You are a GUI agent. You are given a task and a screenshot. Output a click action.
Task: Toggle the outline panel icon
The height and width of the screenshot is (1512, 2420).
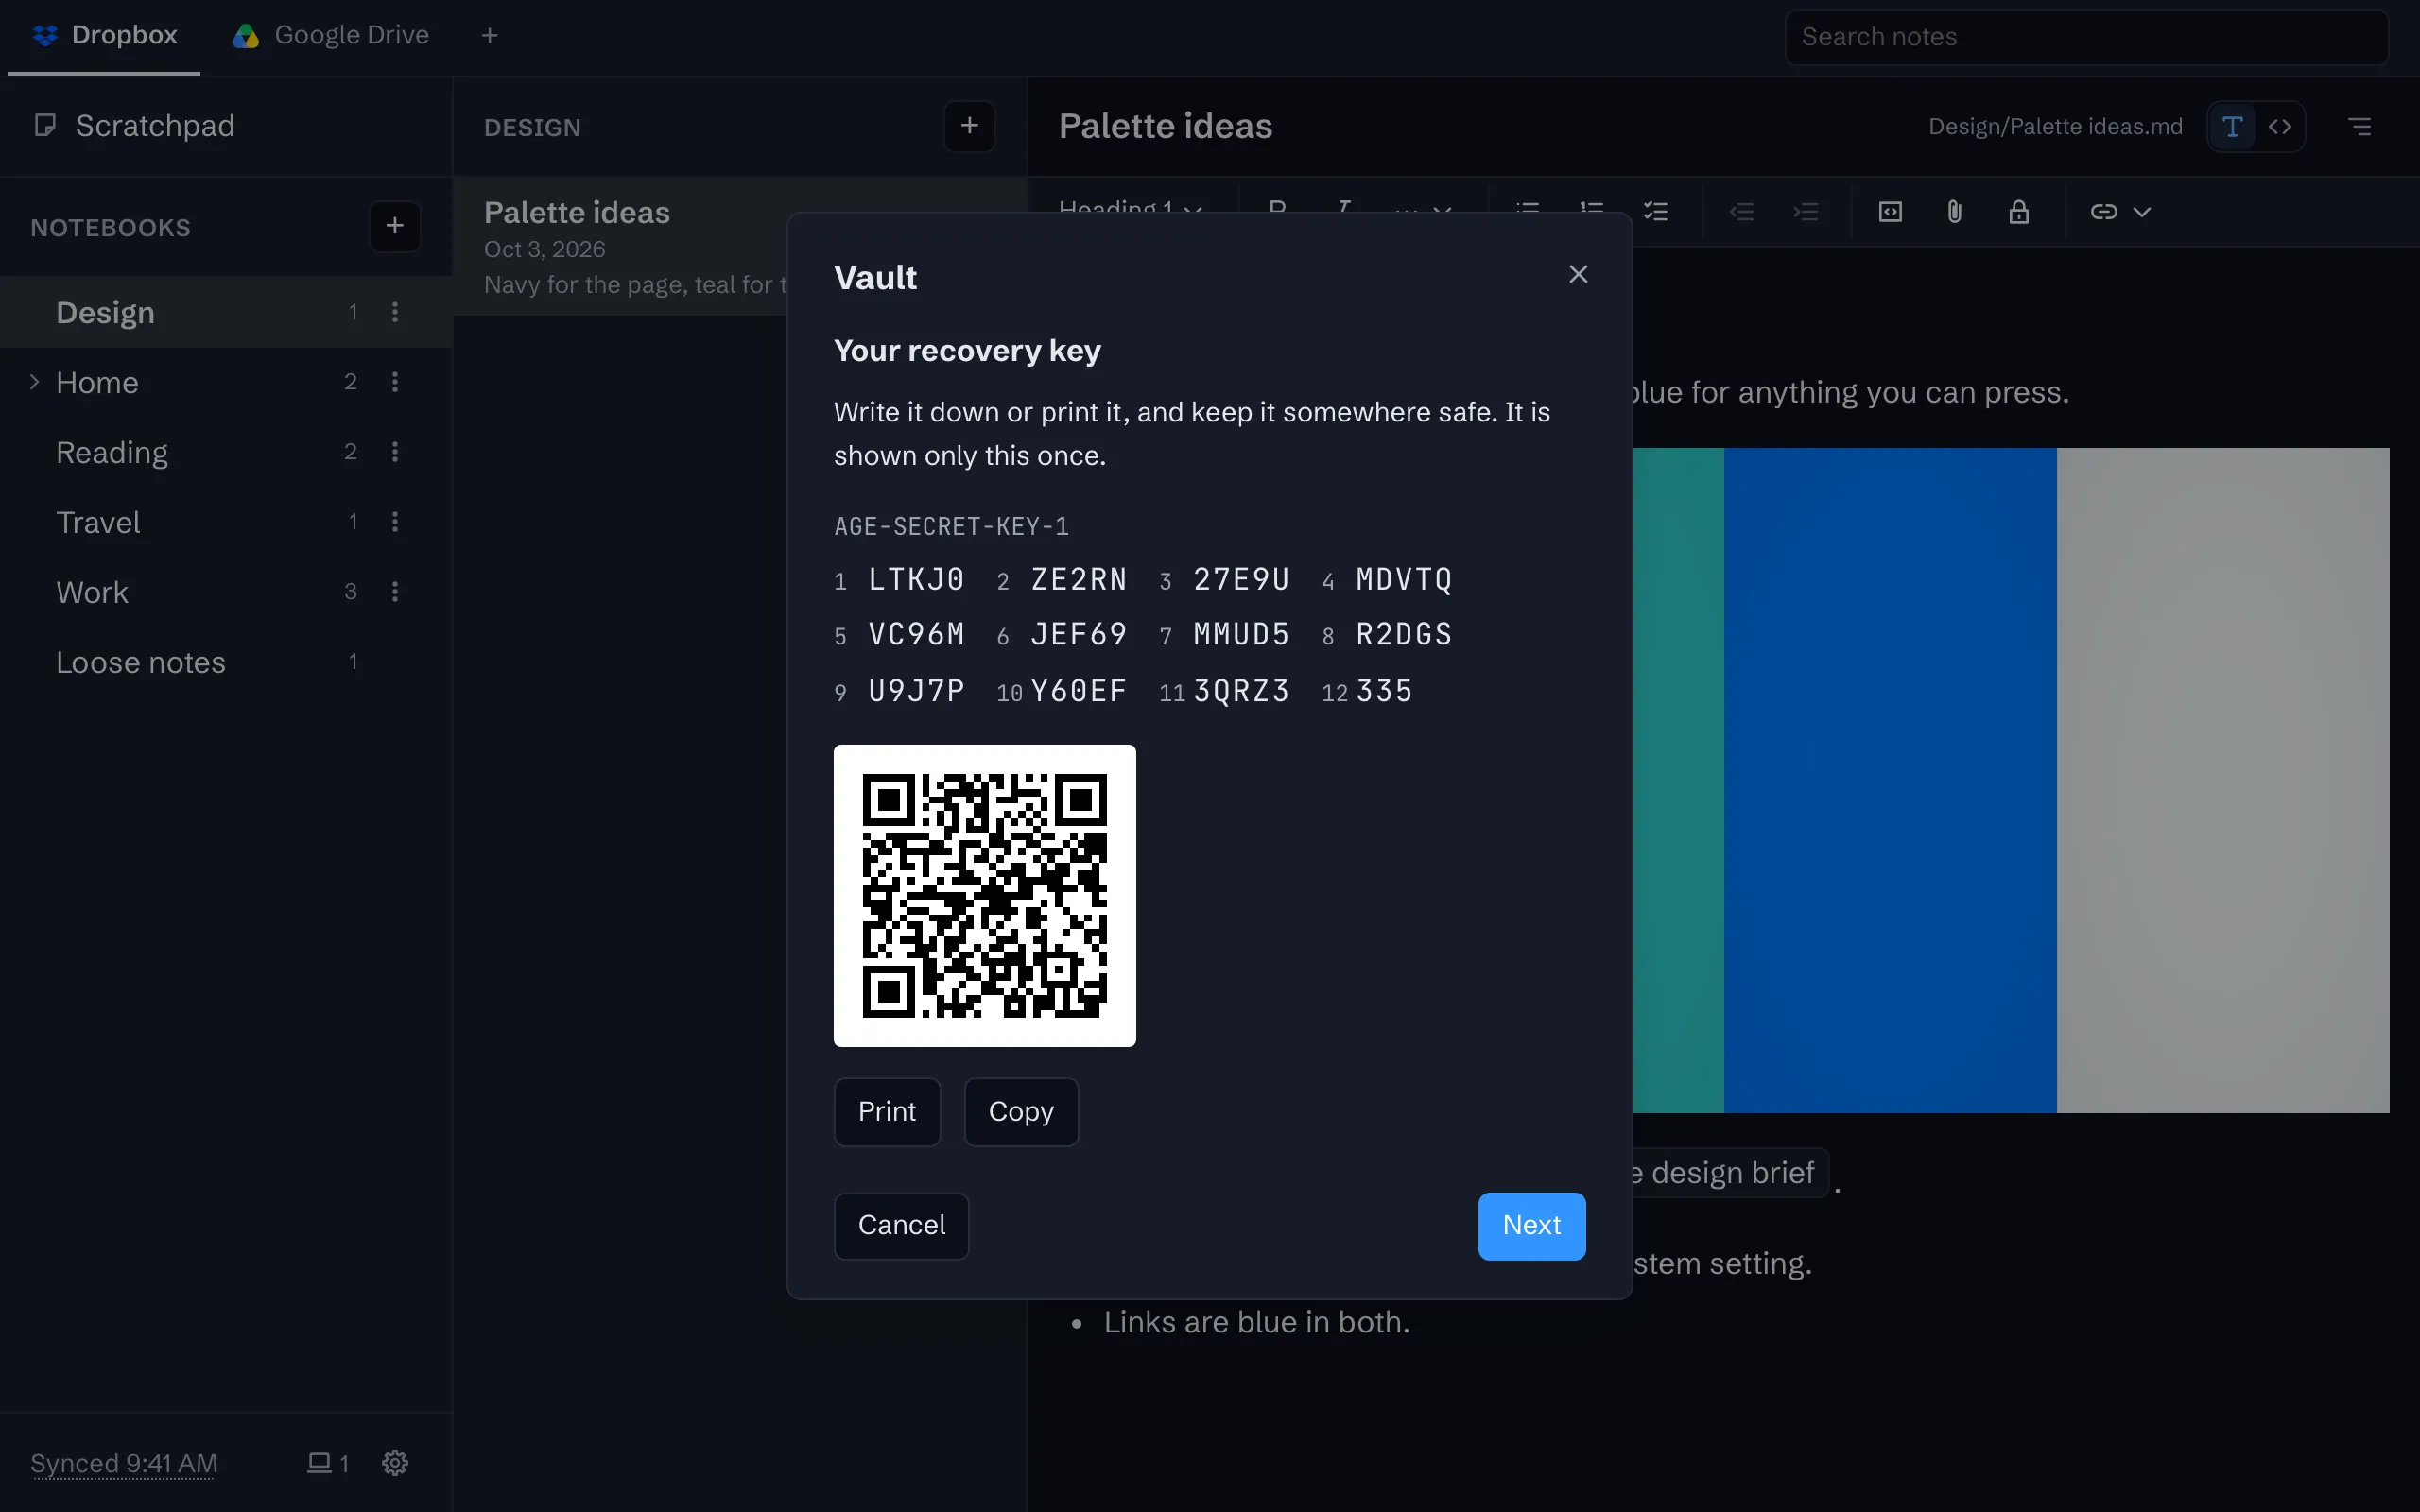point(2359,127)
